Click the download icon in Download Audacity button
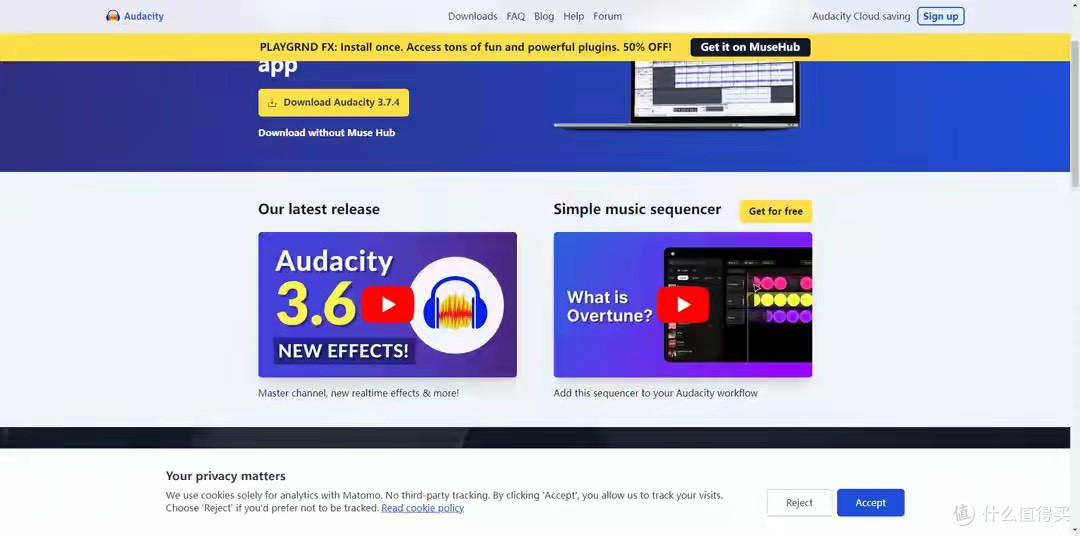 272,103
